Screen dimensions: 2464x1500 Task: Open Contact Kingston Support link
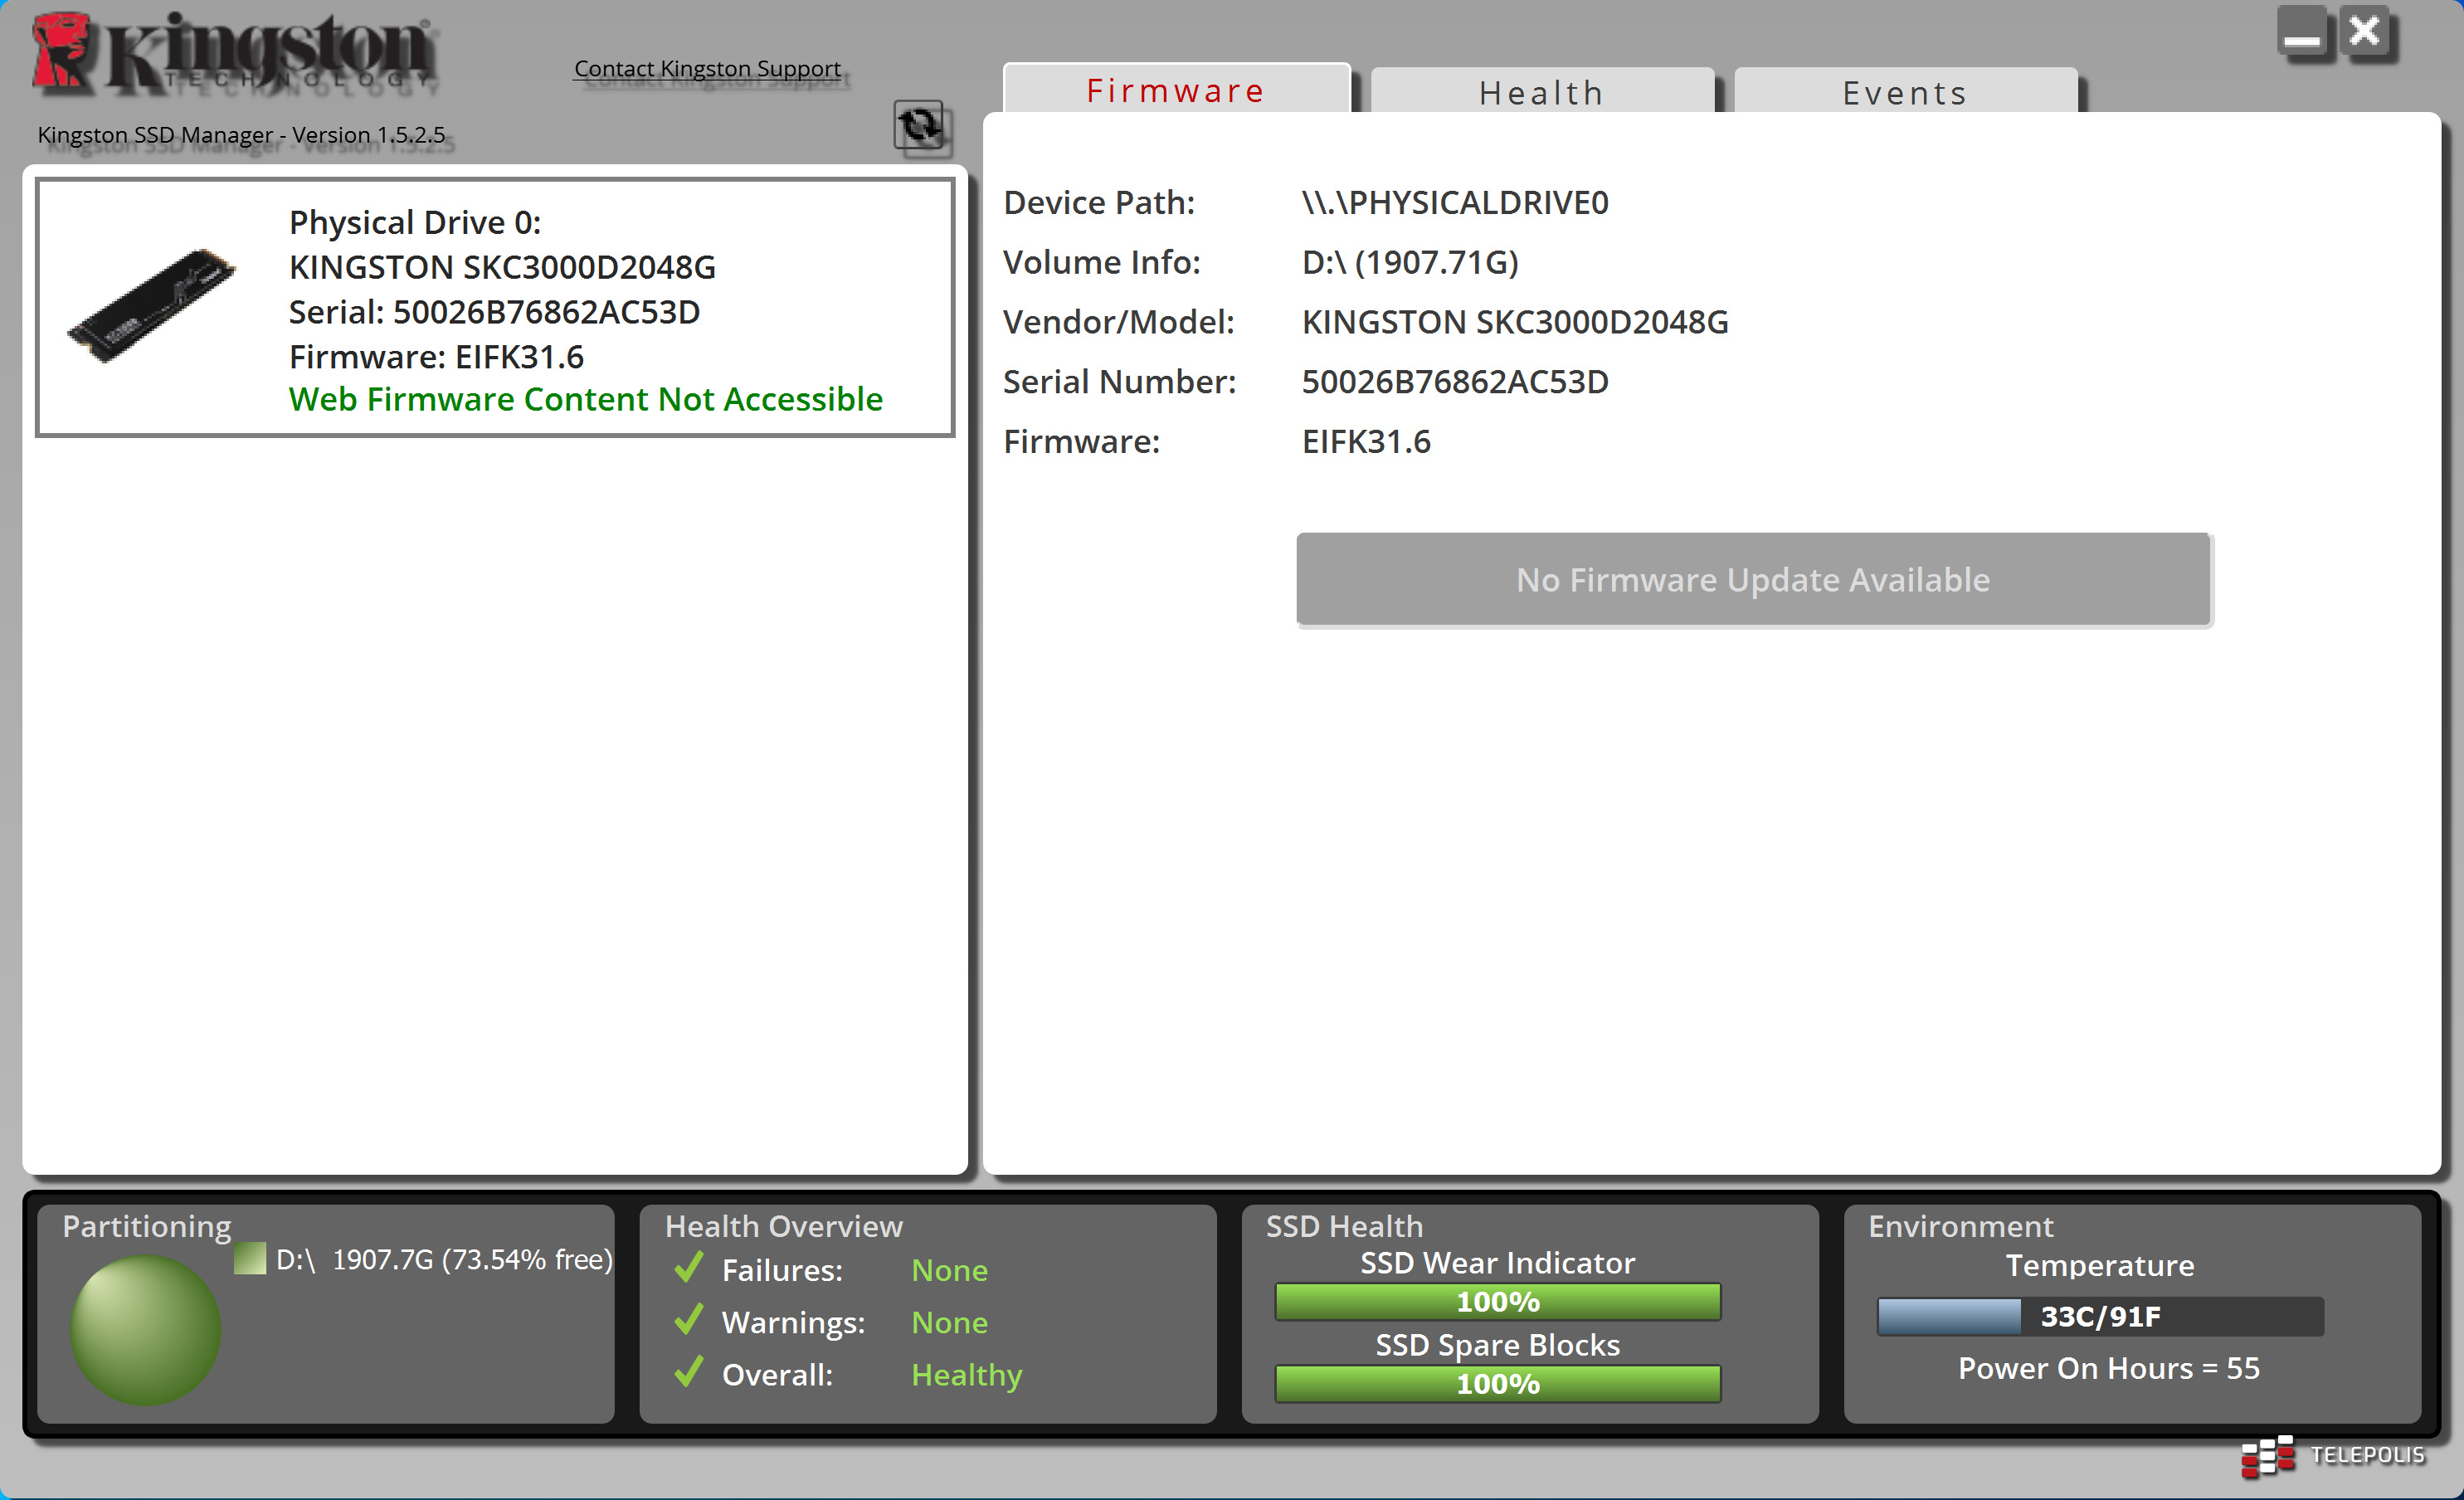(706, 68)
